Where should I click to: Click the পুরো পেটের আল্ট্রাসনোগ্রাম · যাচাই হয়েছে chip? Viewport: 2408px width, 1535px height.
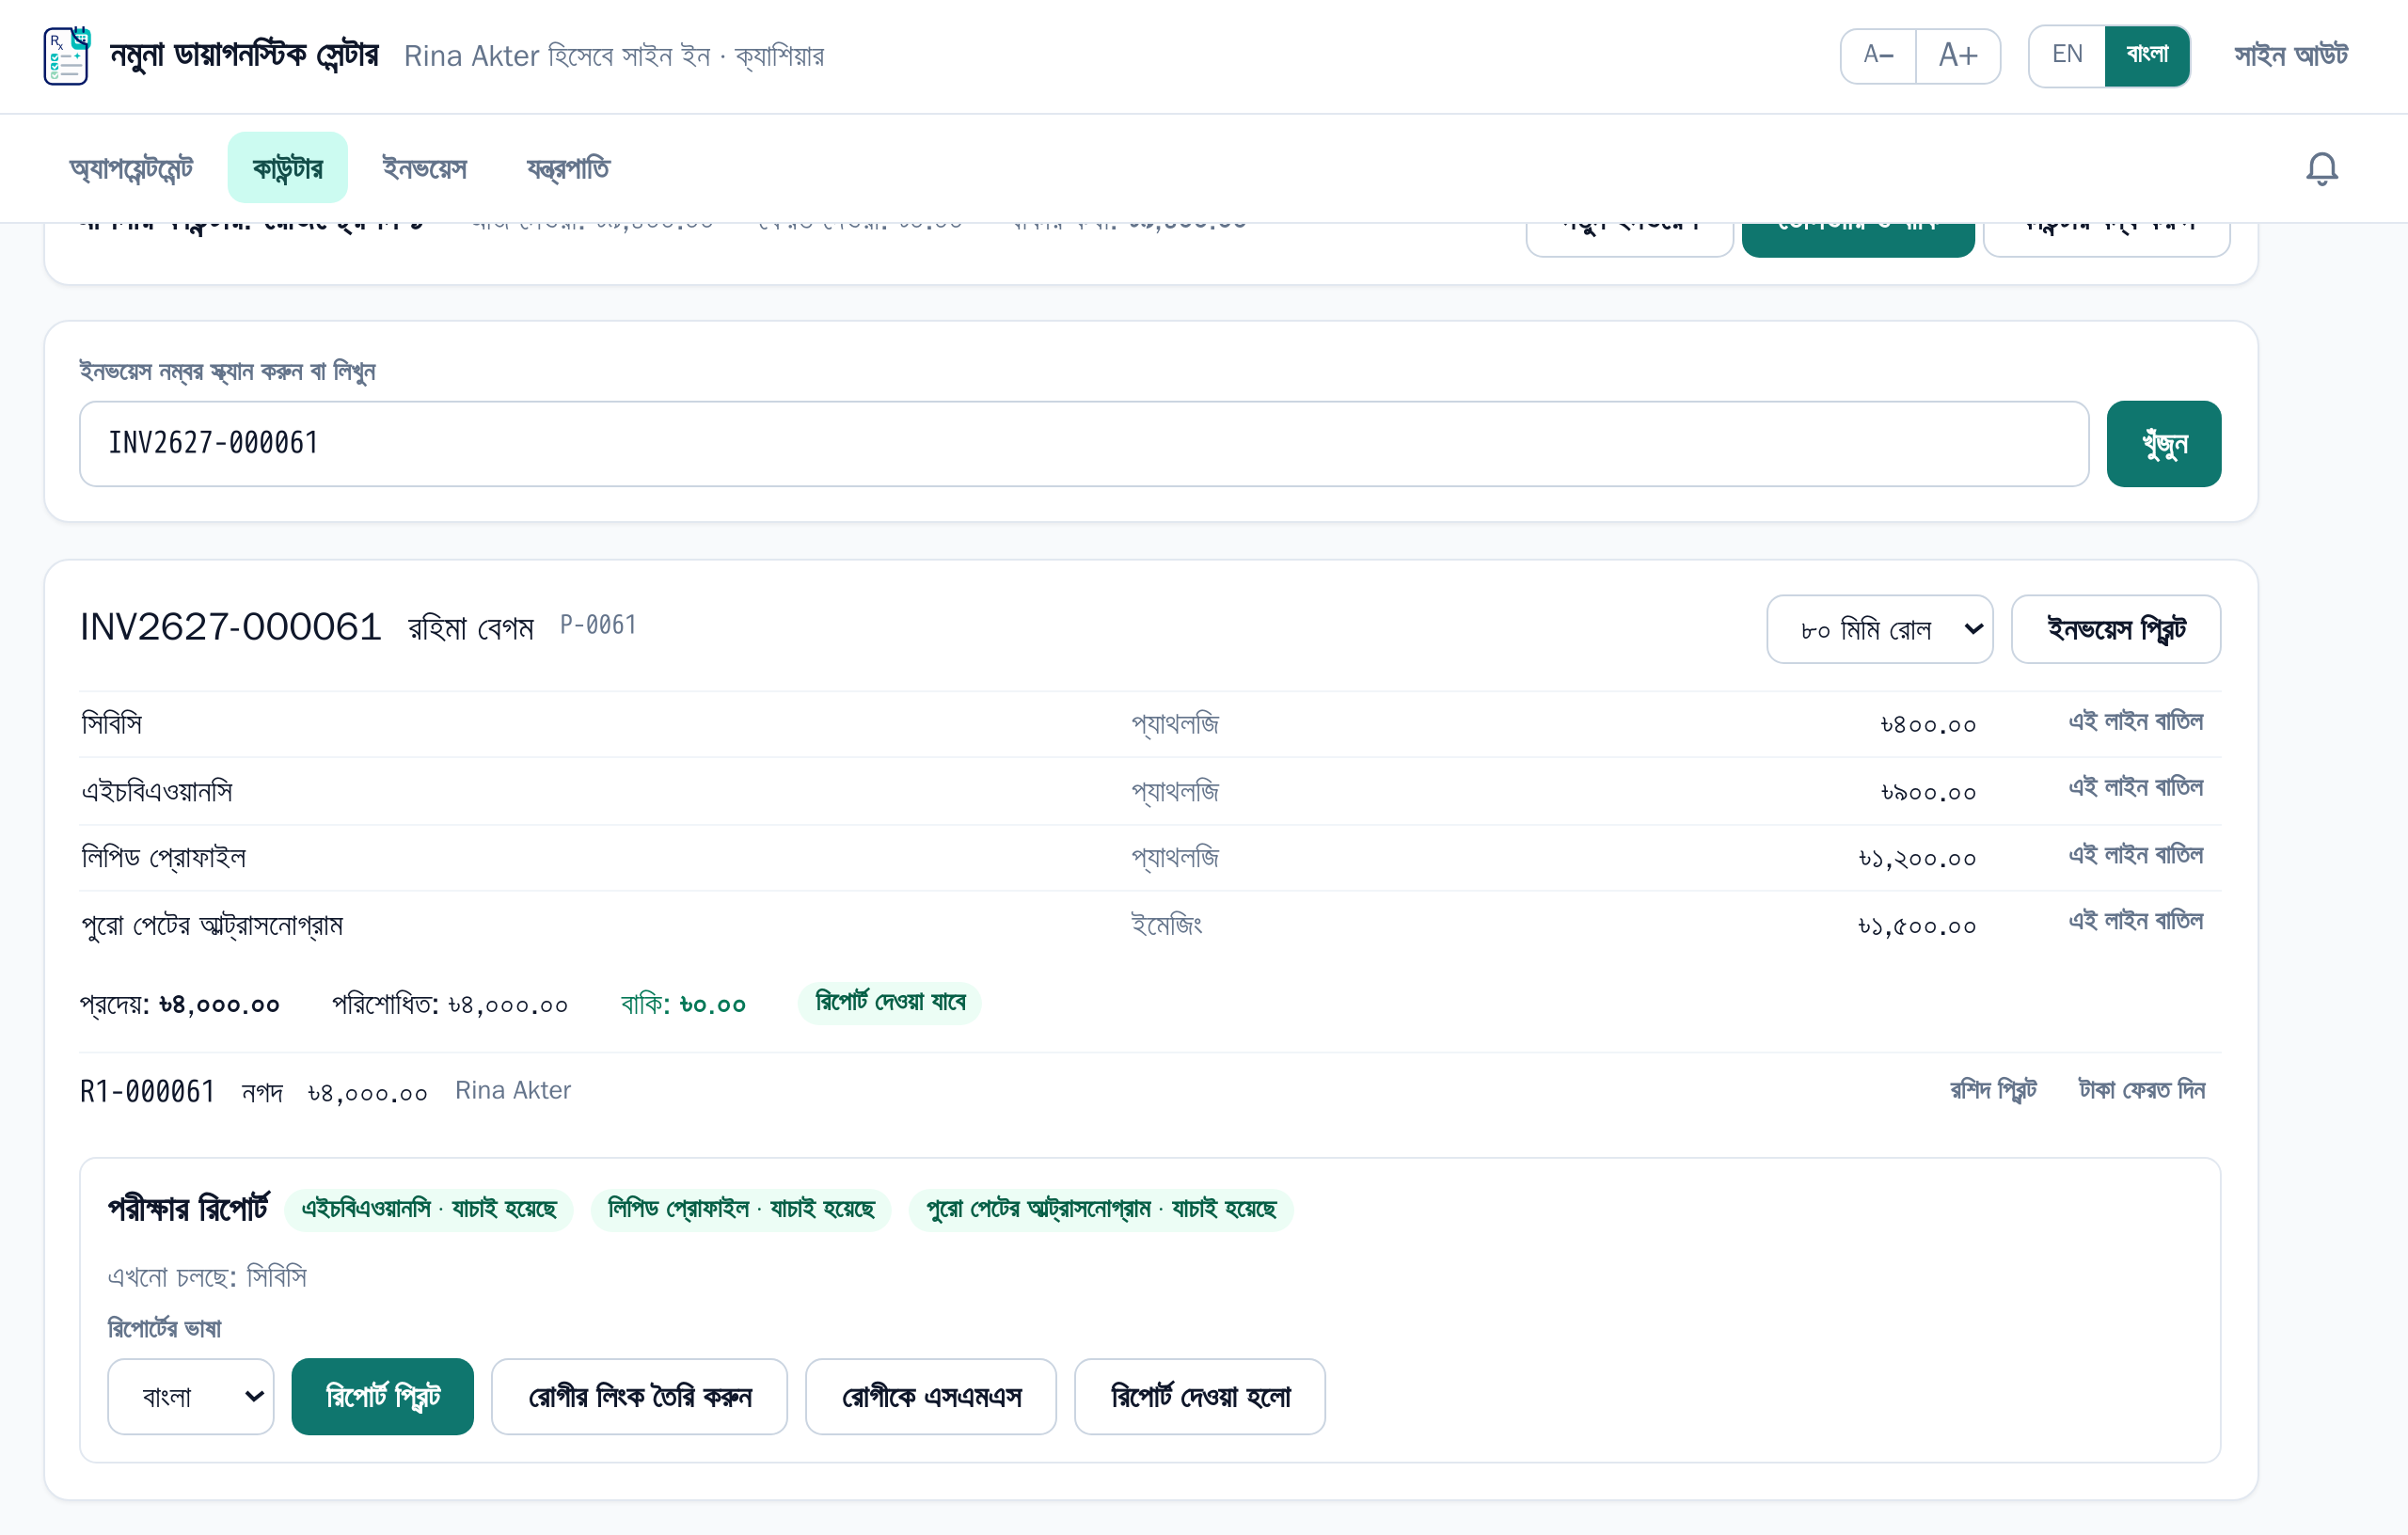coord(1101,1210)
